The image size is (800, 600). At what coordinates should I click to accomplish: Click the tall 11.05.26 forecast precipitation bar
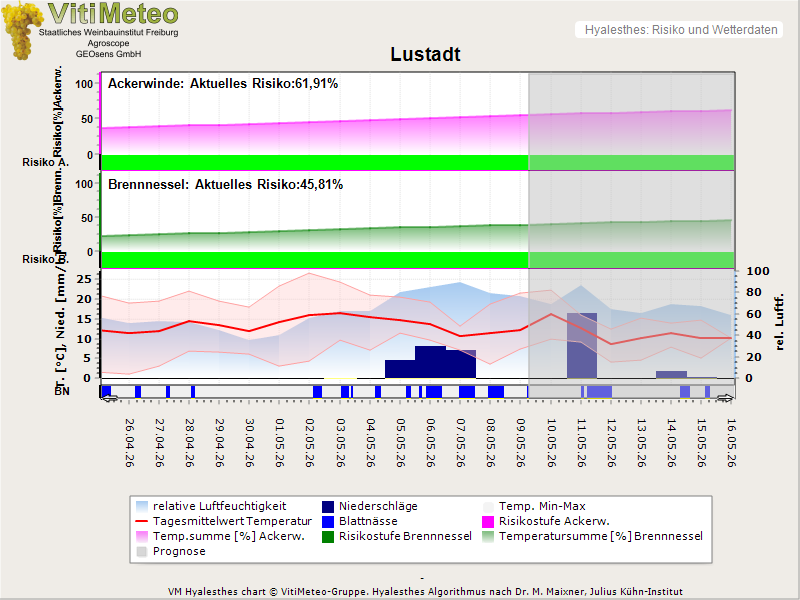(582, 345)
